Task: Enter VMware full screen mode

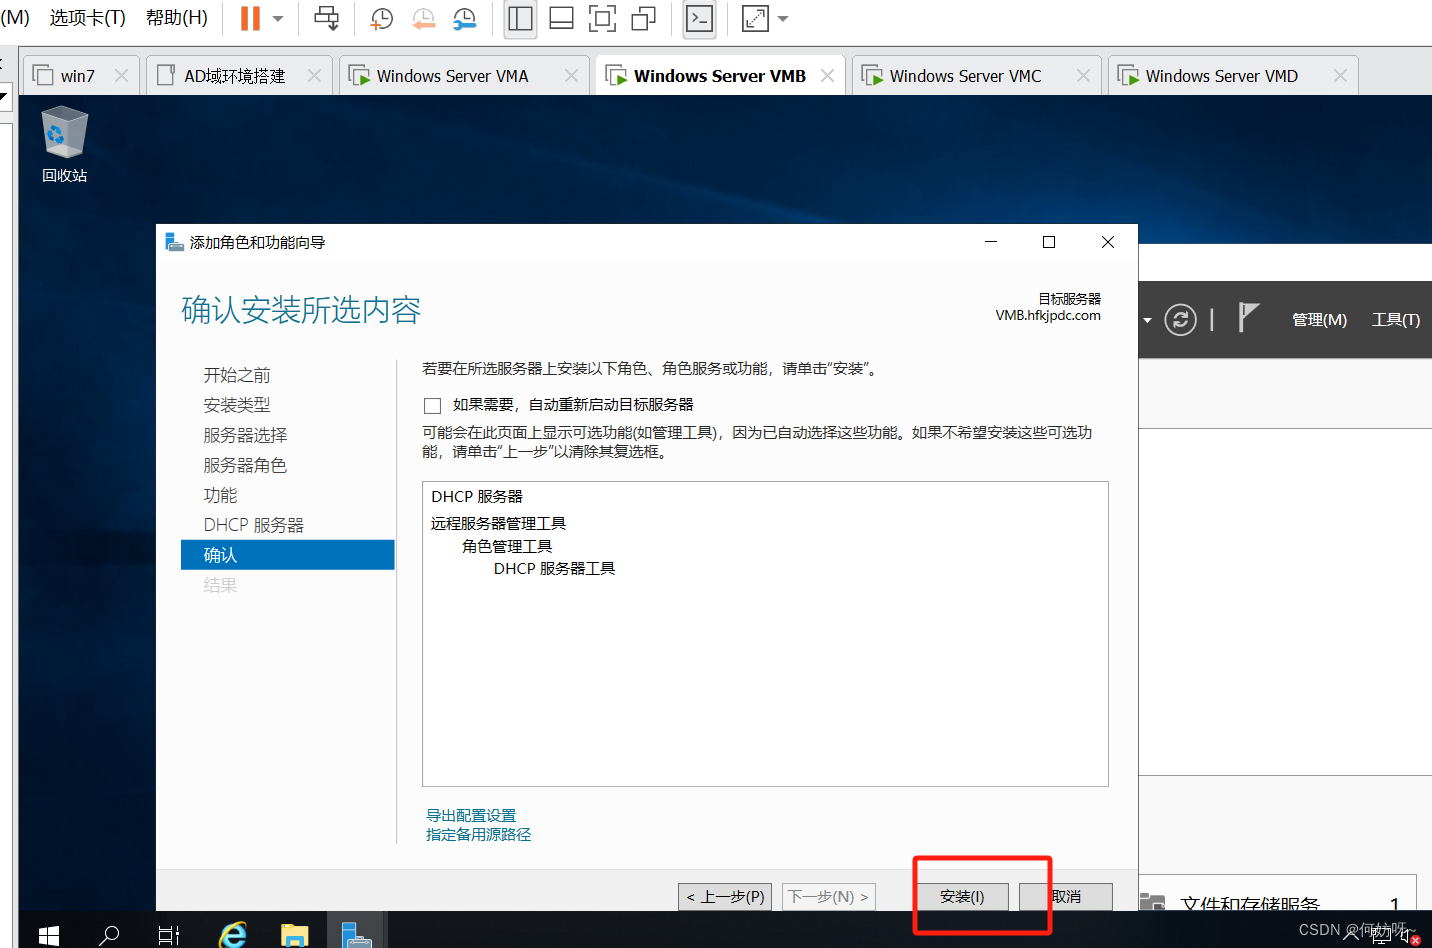Action: [602, 18]
